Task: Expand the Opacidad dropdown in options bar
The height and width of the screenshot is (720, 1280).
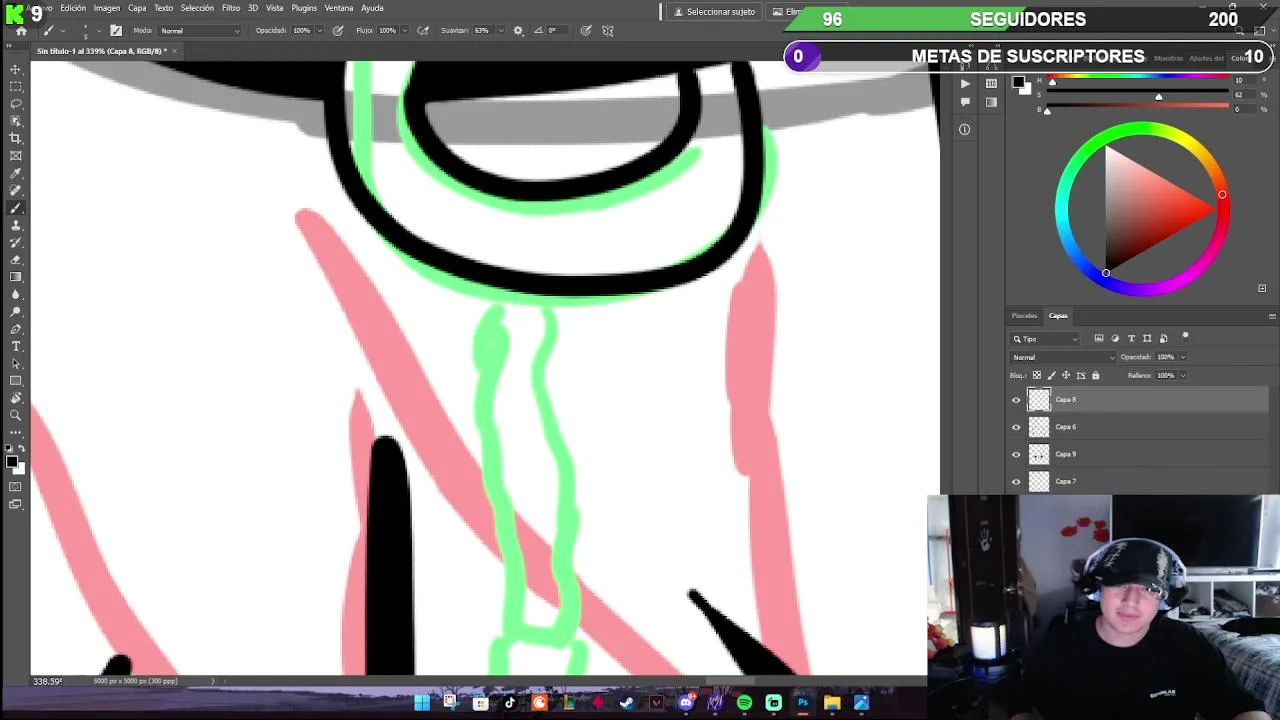Action: click(x=319, y=31)
